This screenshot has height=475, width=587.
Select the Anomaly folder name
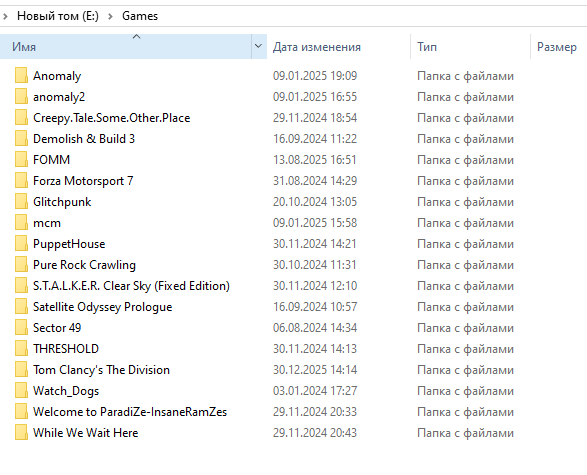tap(57, 76)
